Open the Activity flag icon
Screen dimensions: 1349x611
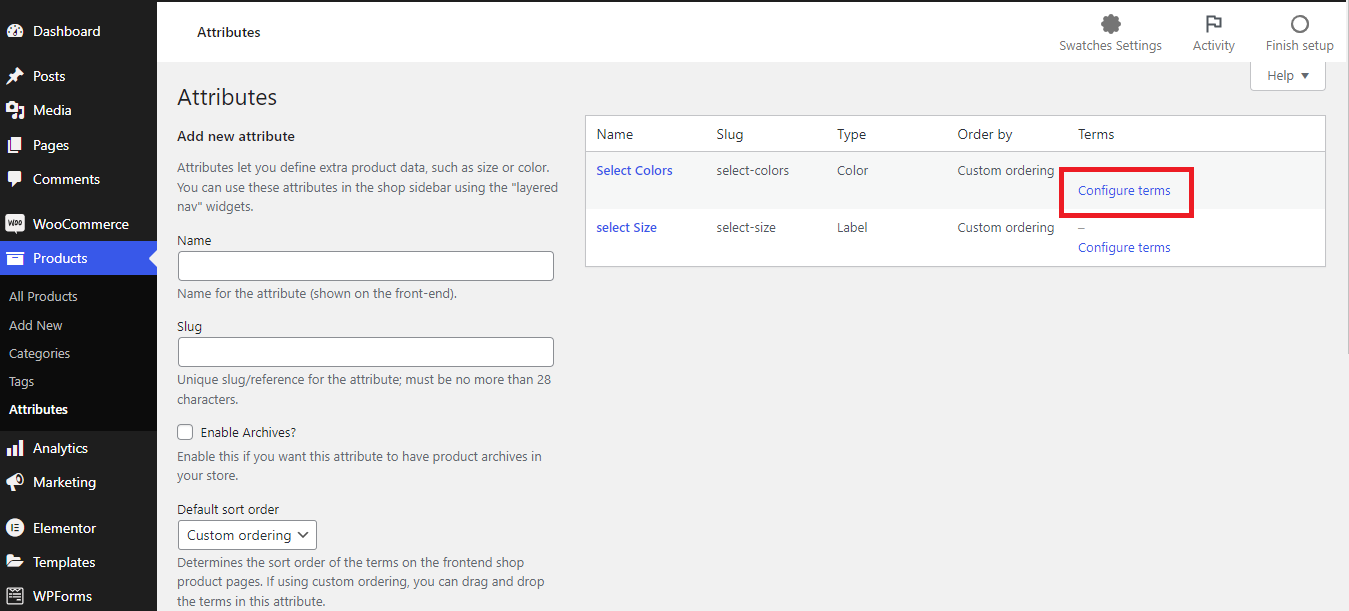click(1213, 24)
